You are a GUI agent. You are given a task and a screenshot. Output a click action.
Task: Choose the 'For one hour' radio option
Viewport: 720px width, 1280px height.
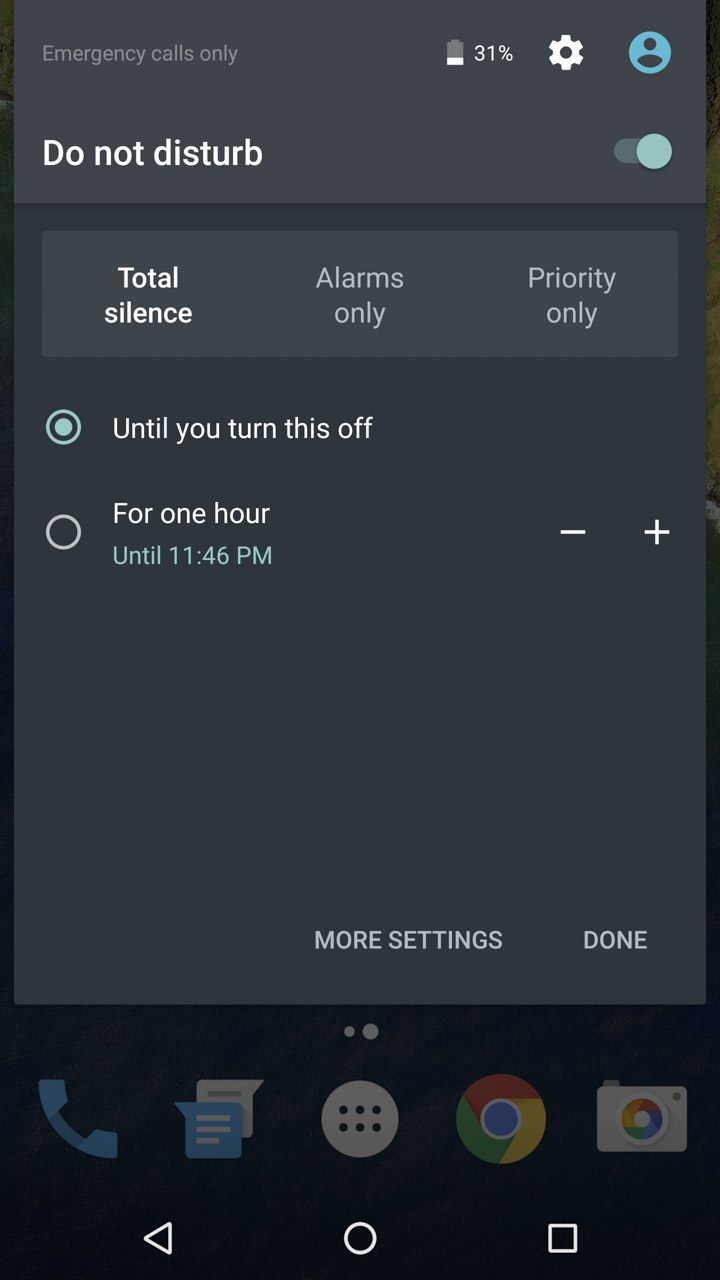63,532
